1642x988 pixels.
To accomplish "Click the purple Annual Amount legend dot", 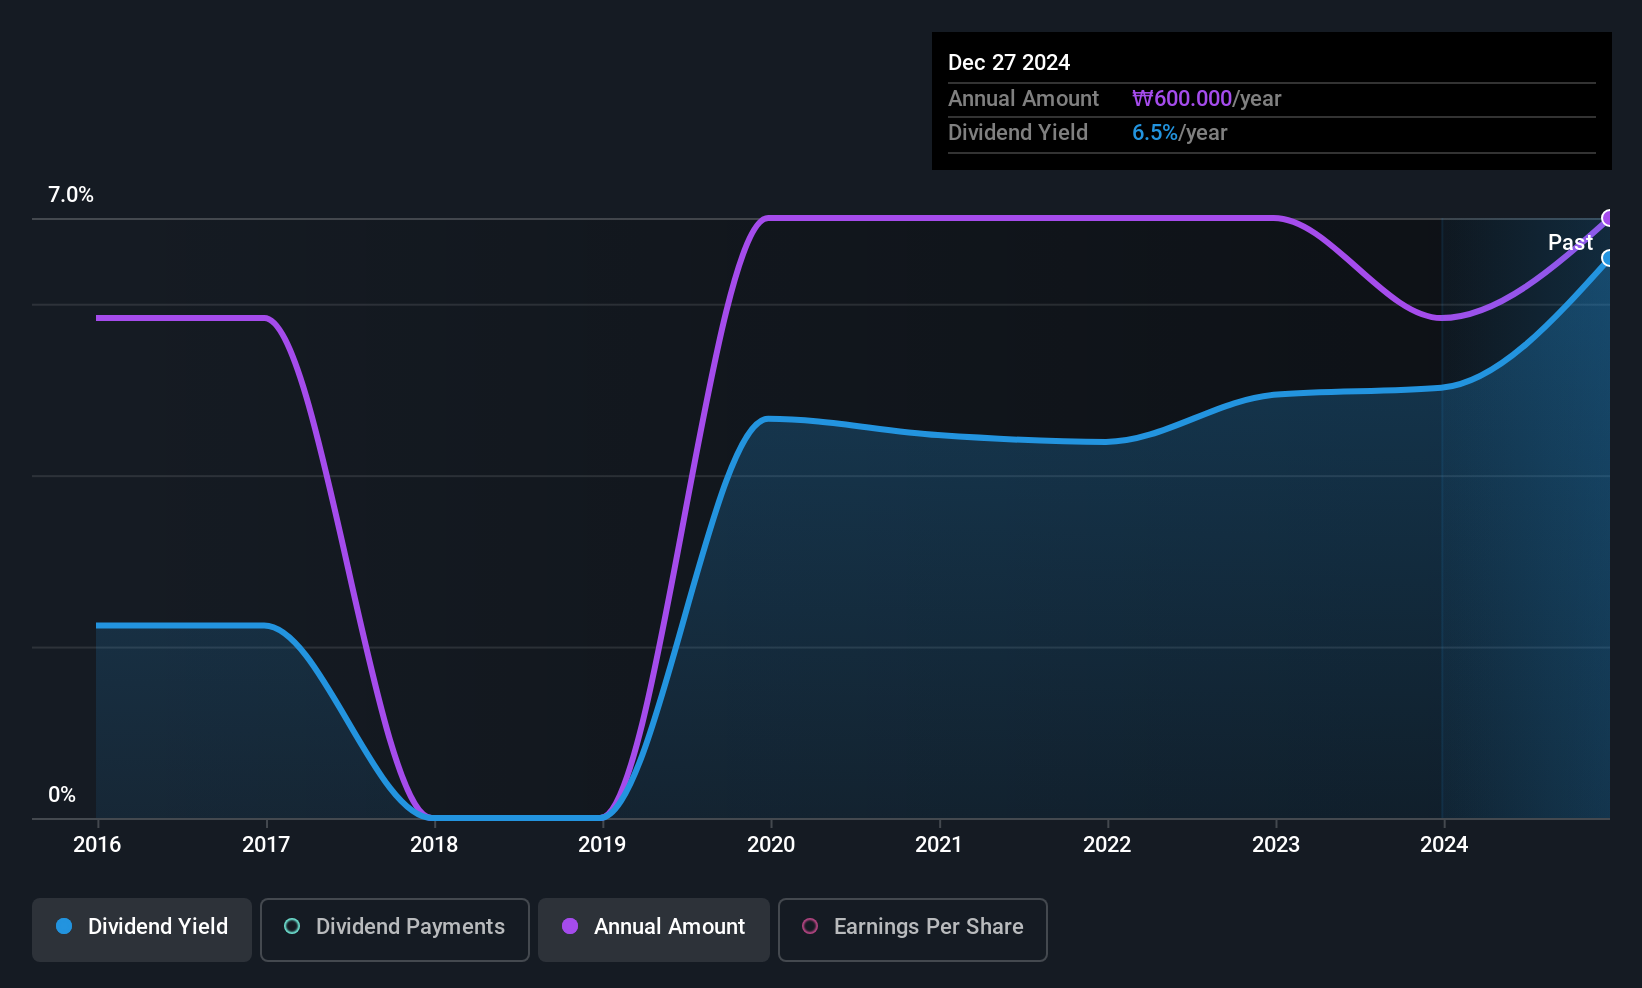I will point(570,926).
